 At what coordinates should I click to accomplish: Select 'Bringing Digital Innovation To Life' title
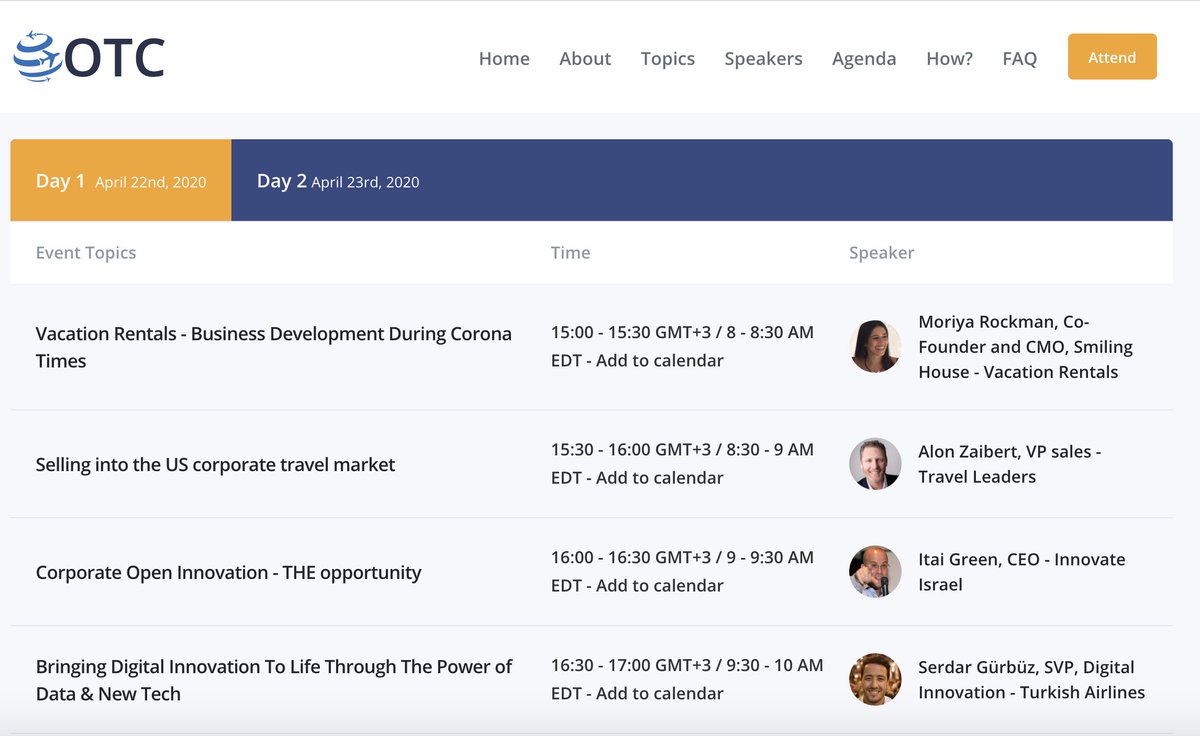(274, 680)
